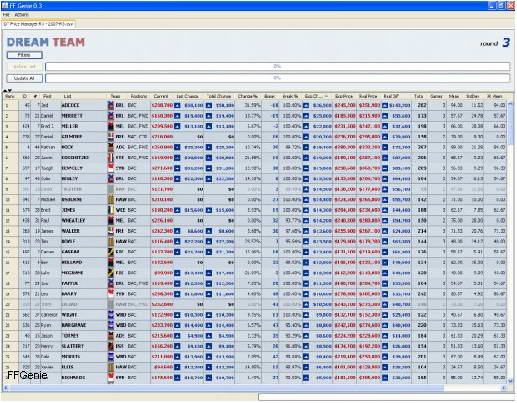
Task: Click Real Diff arrow icon in ADCOCK row
Action: [385, 105]
